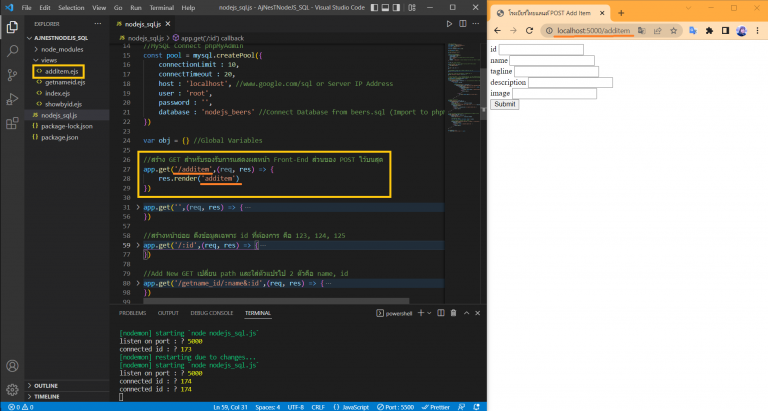Reload the page in Chrome
Screen dimensions: 768x411
click(x=531, y=31)
